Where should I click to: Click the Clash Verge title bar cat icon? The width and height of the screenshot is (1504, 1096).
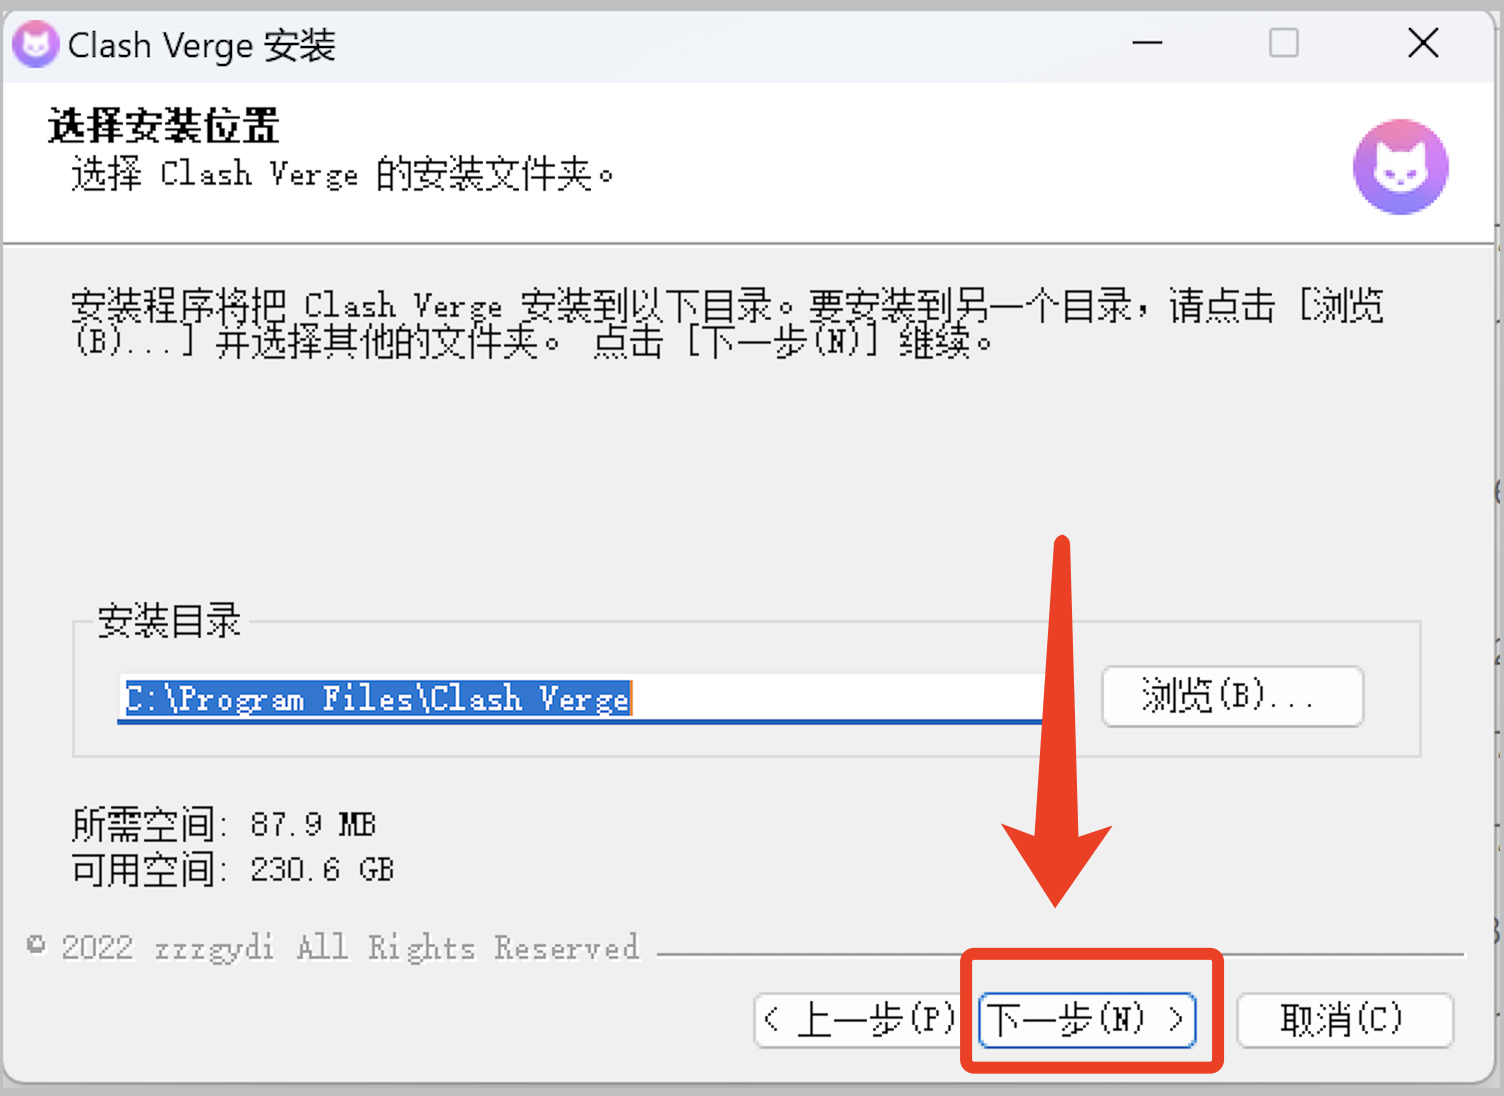35,44
